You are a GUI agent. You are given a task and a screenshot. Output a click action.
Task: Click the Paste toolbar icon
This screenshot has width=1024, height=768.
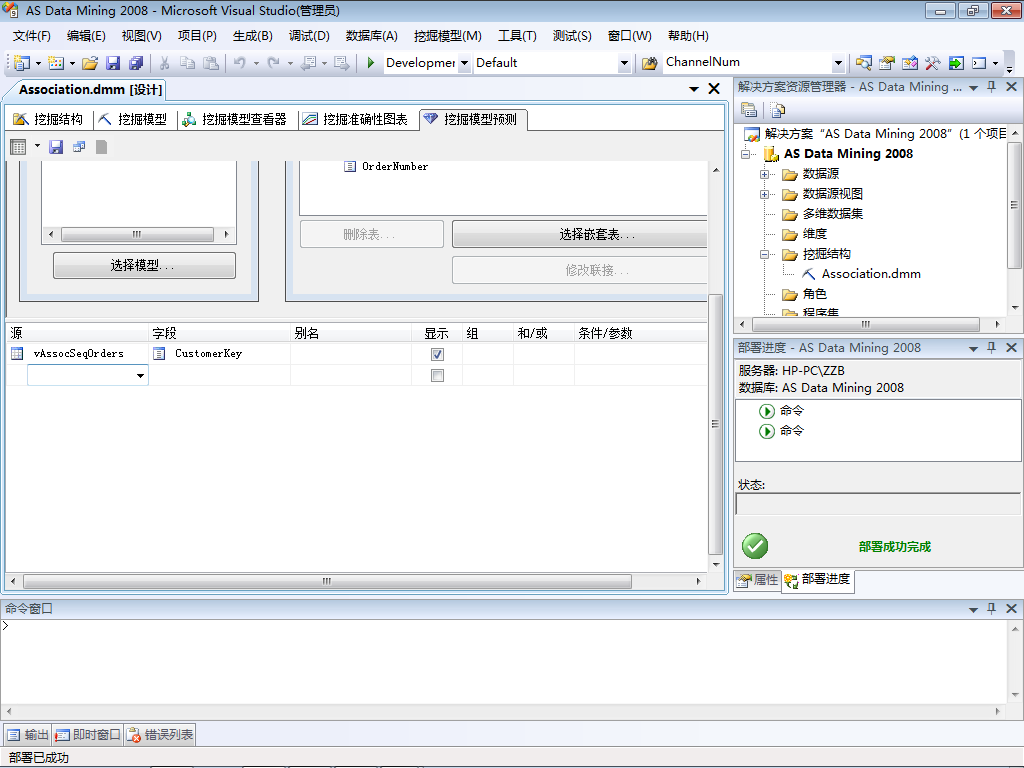[210, 63]
